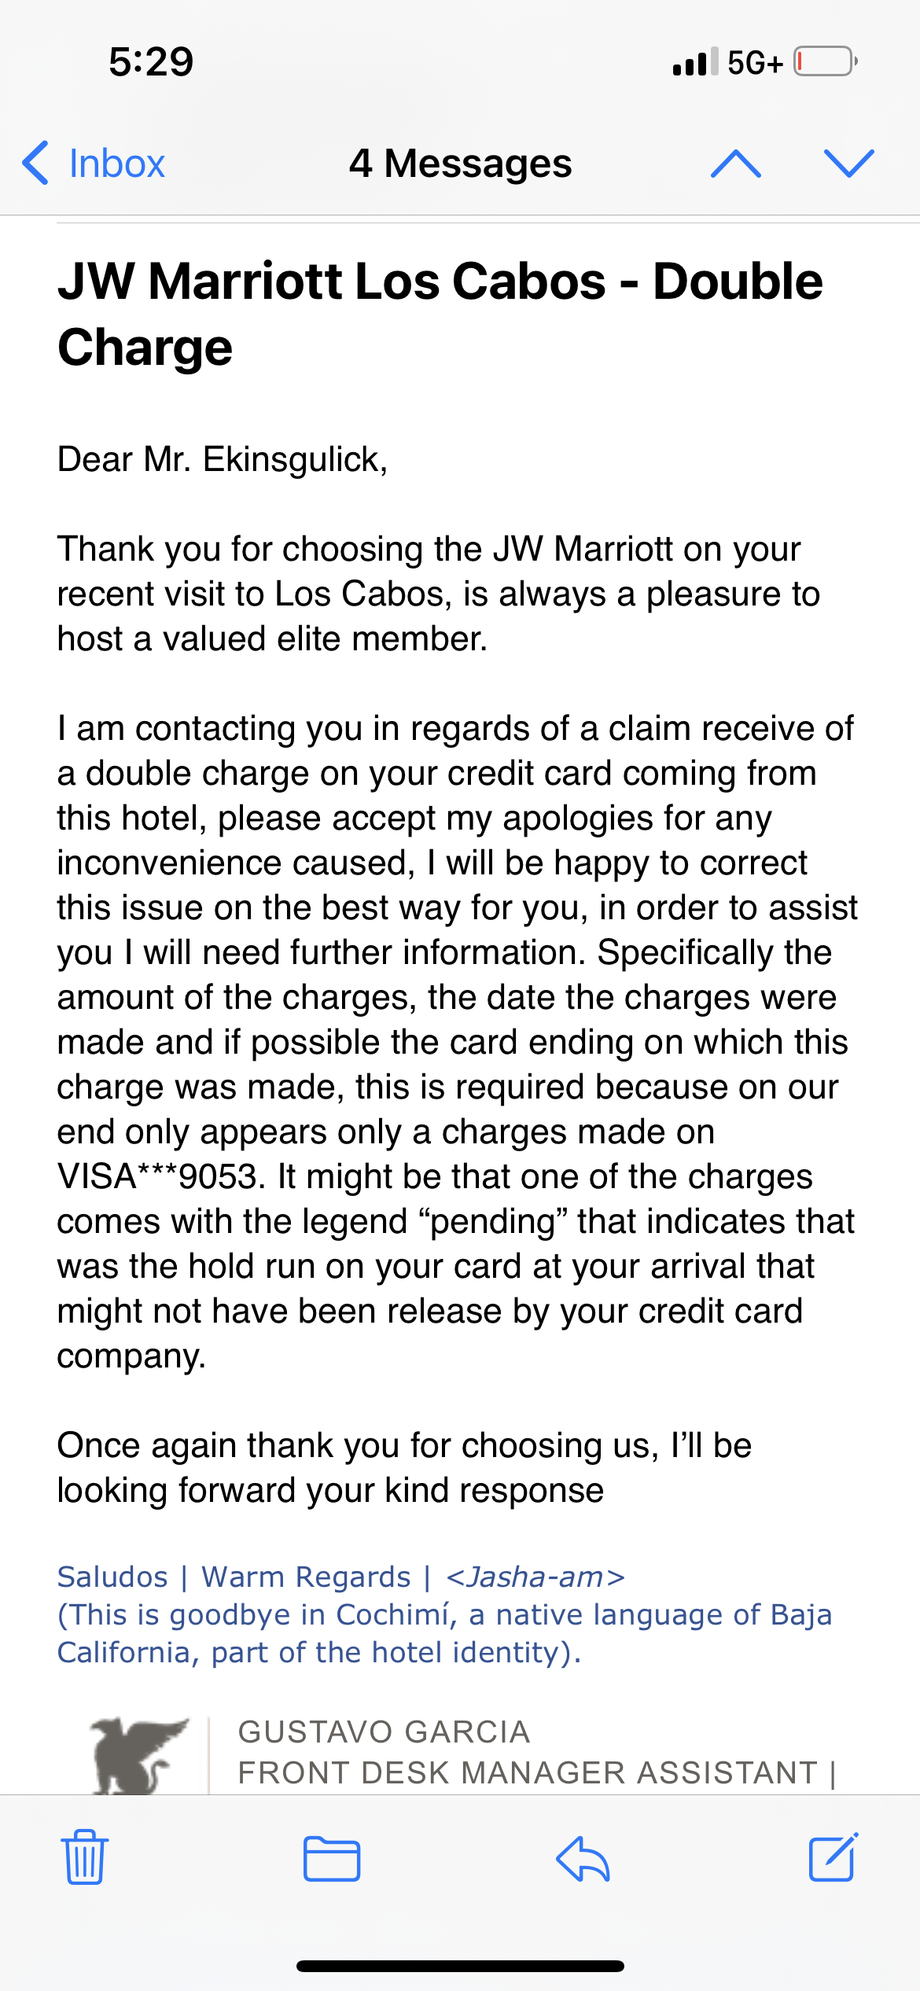920x1991 pixels.
Task: Delete this email using the trash icon
Action: 85,1857
